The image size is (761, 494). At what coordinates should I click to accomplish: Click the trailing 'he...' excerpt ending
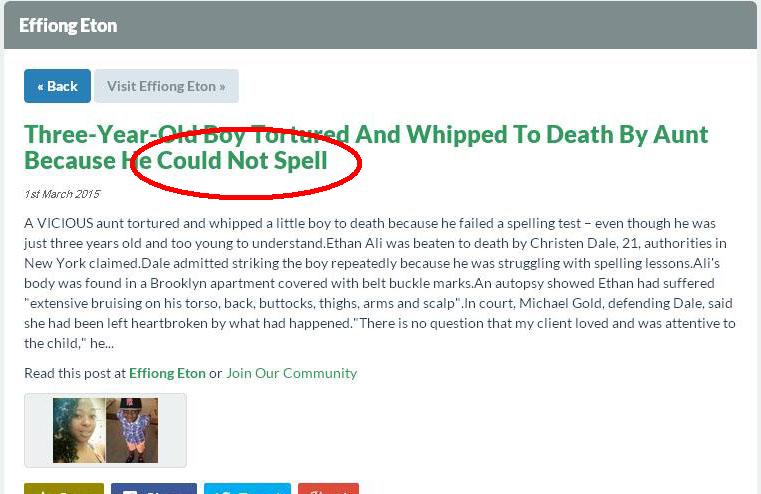click(102, 344)
